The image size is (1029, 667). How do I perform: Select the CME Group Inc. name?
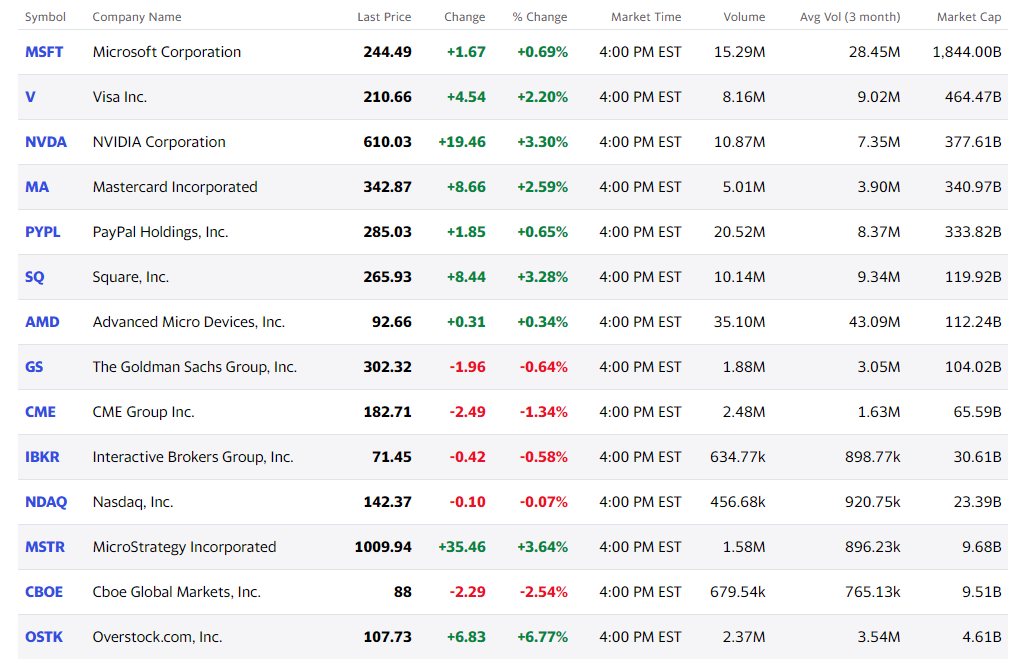[x=143, y=412]
